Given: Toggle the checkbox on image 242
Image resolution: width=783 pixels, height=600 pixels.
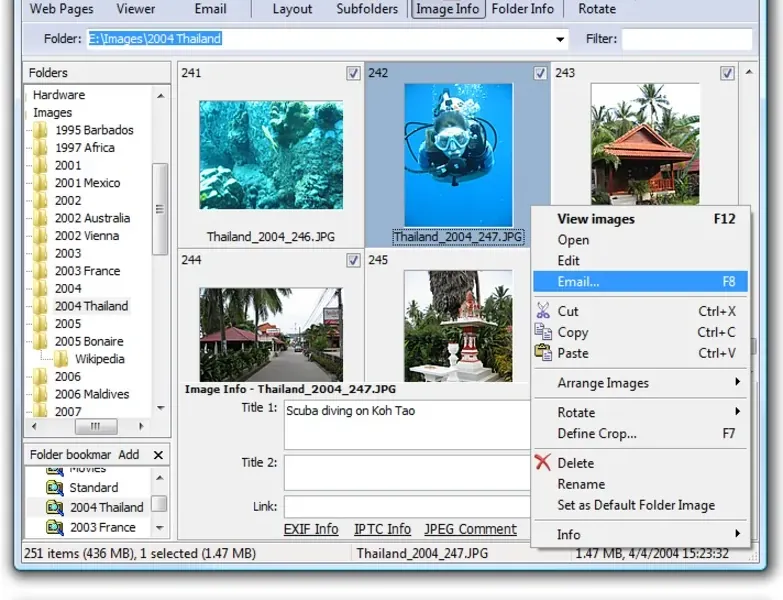Looking at the screenshot, I should (540, 73).
